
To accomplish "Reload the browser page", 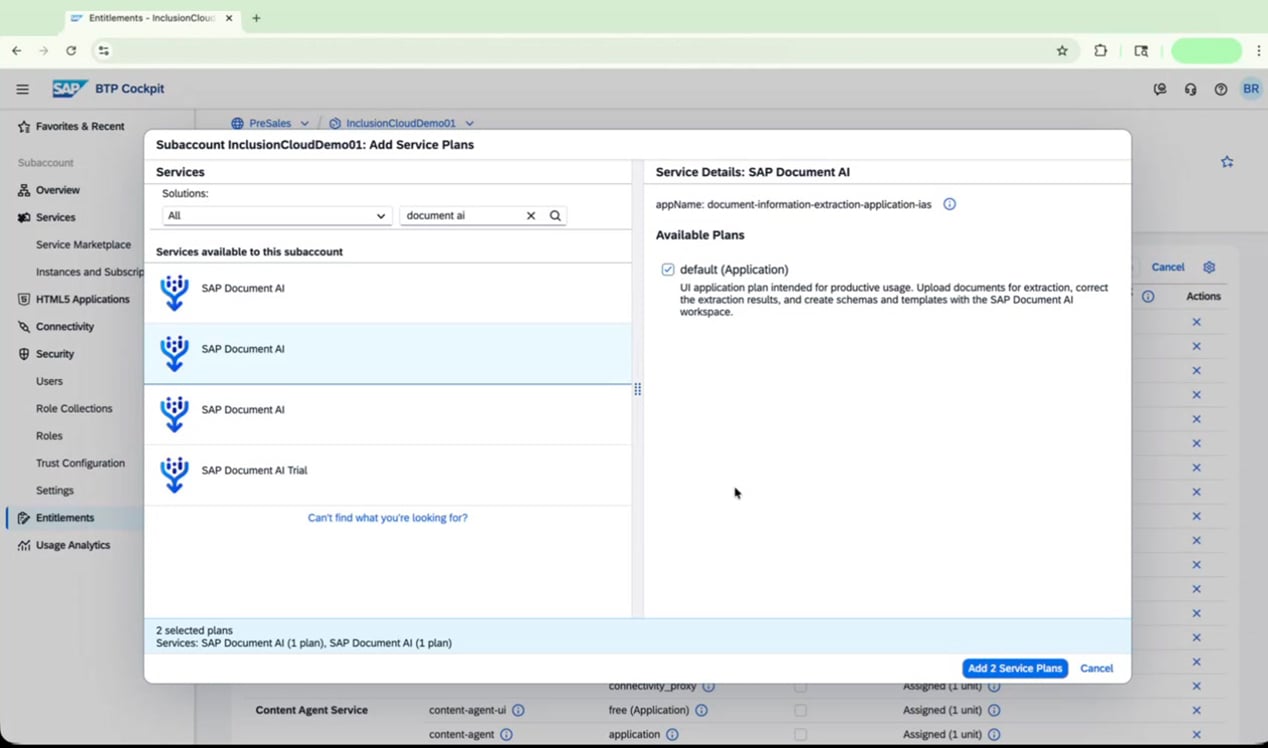I will pyautogui.click(x=71, y=51).
